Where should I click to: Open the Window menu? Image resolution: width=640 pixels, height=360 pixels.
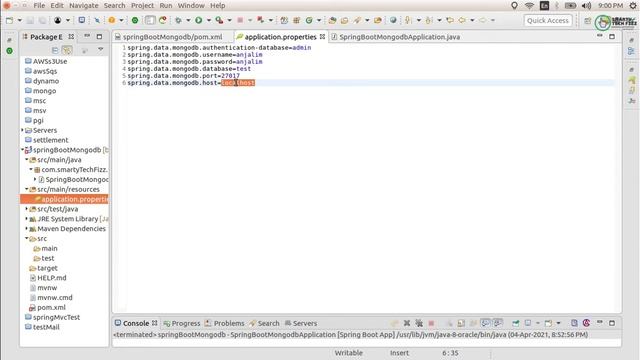click(191, 6)
